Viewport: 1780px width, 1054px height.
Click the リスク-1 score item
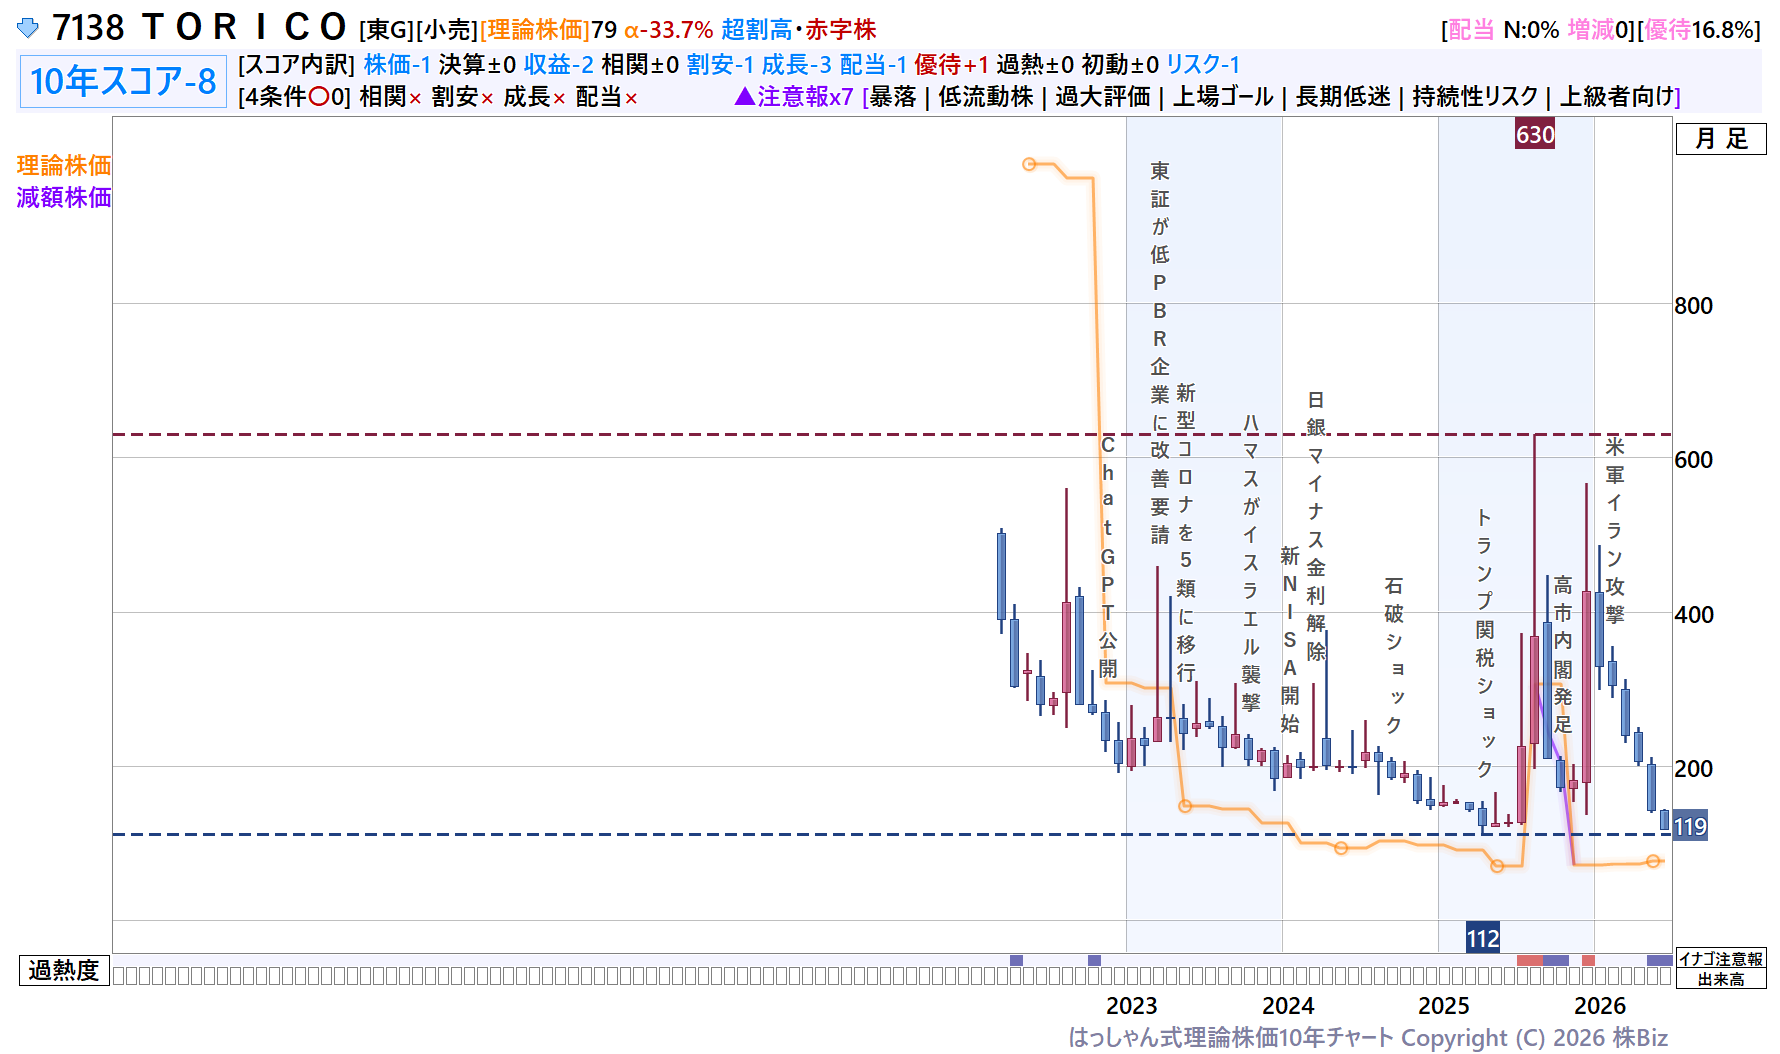click(x=1203, y=65)
